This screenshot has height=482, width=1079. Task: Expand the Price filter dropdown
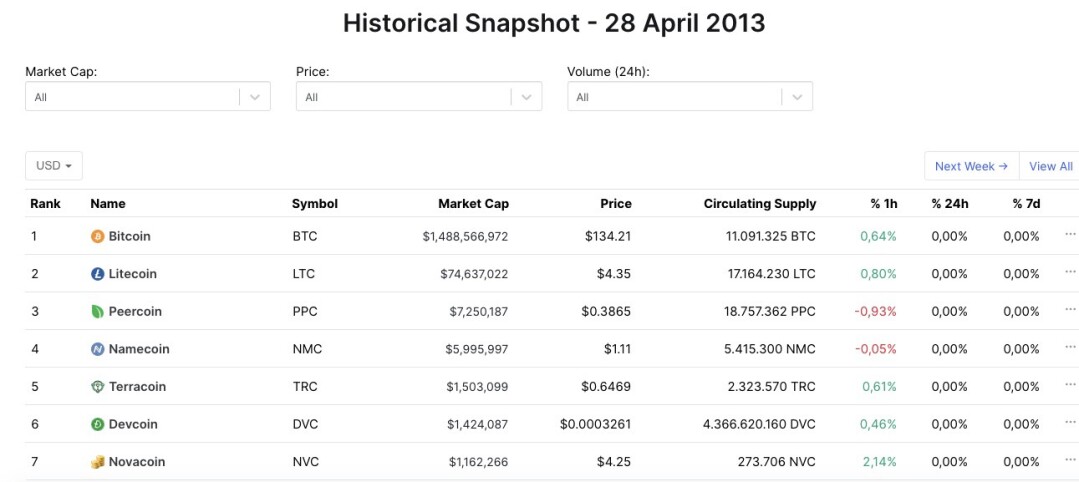pos(419,96)
